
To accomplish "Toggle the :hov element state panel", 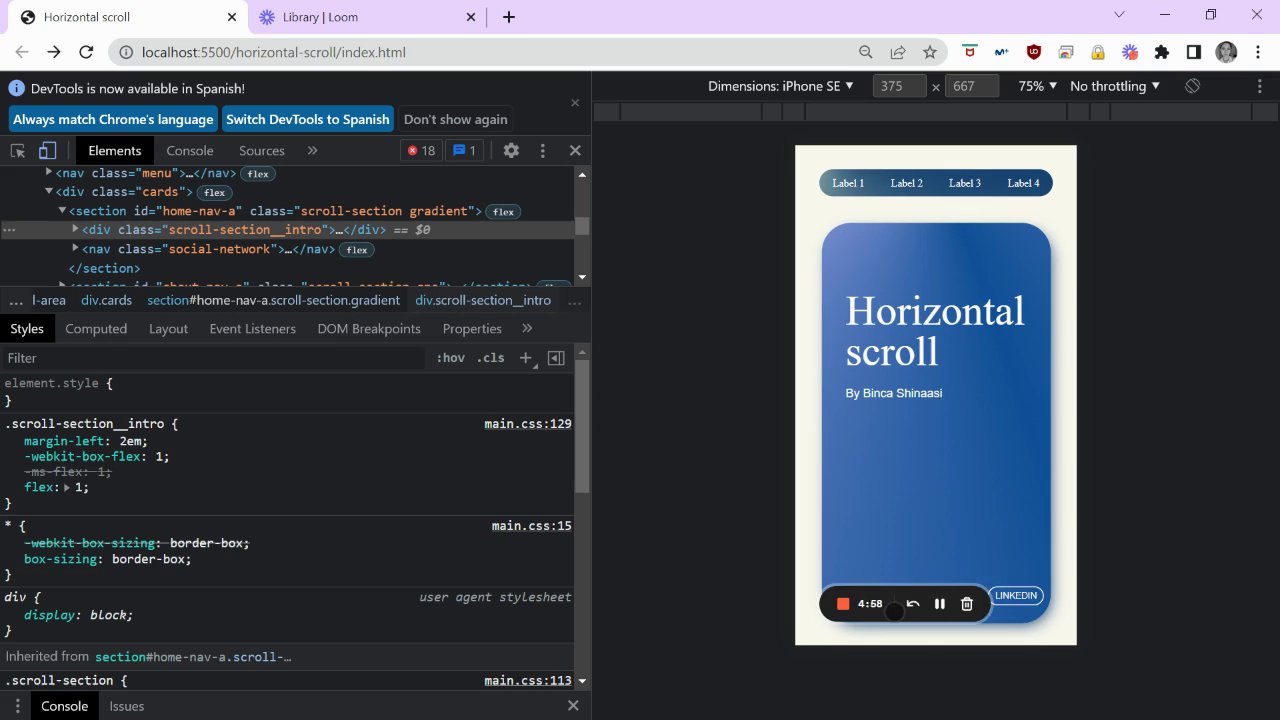I will pos(450,358).
